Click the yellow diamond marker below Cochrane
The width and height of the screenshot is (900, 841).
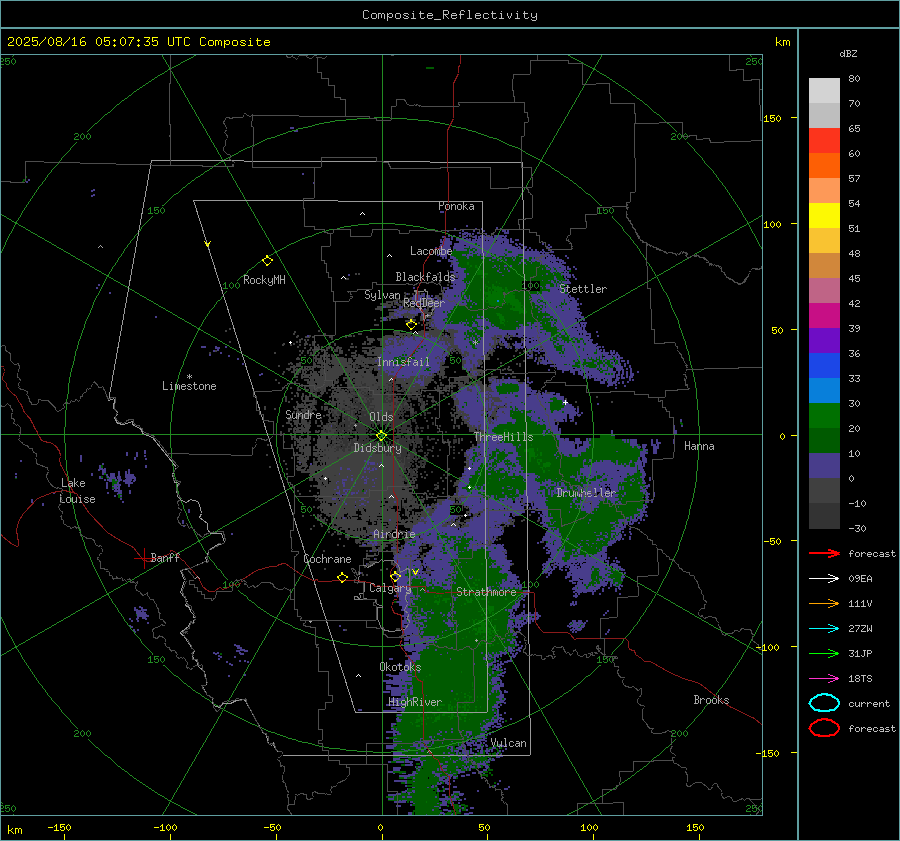click(342, 577)
